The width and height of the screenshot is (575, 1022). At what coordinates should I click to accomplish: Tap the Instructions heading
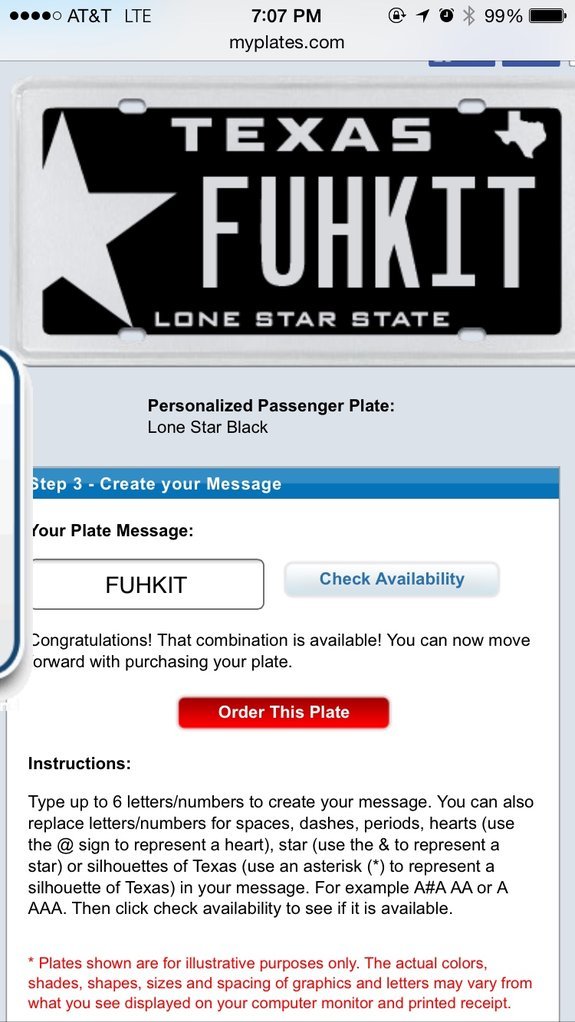[x=80, y=763]
